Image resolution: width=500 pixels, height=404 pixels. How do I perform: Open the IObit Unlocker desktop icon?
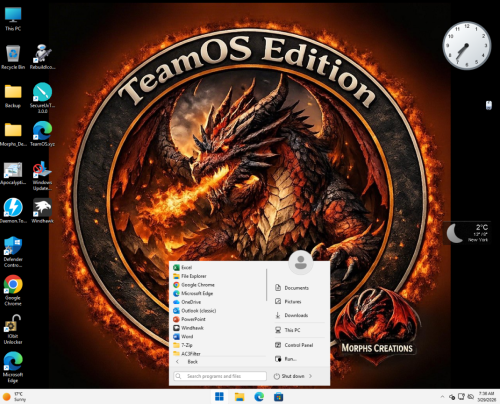click(13, 329)
